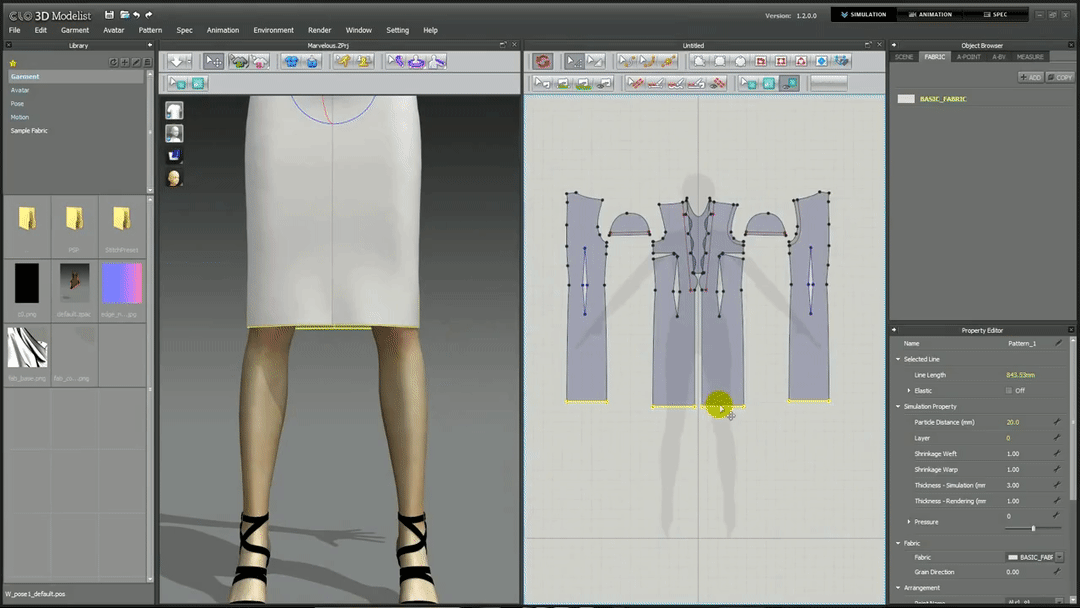Expand the Pressure property row
The height and width of the screenshot is (608, 1080).
[908, 522]
